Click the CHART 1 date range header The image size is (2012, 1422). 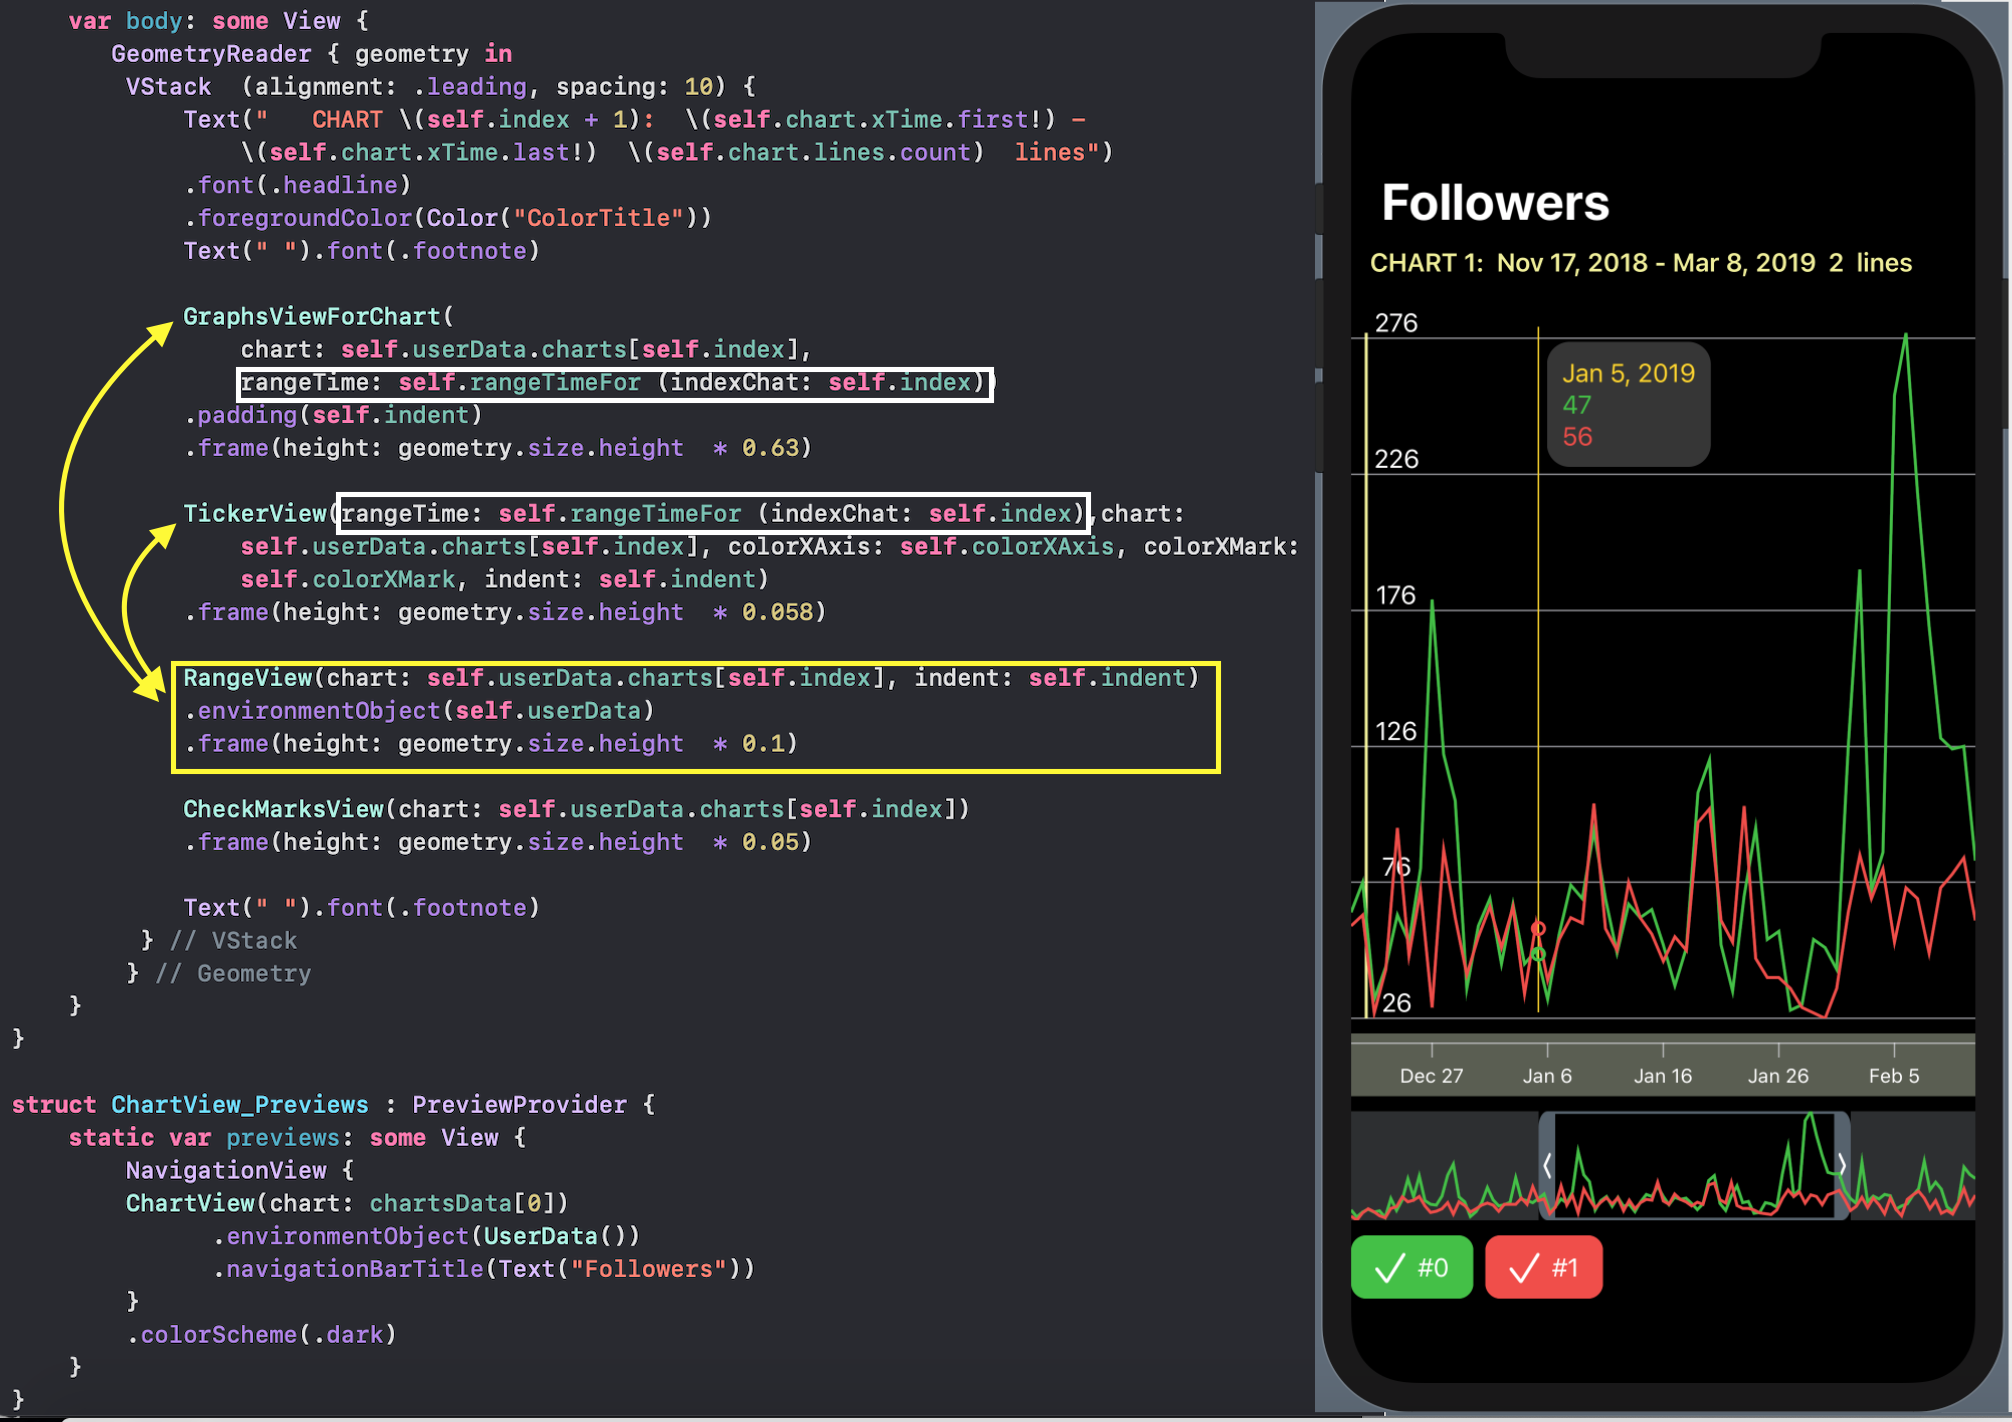pos(1640,263)
